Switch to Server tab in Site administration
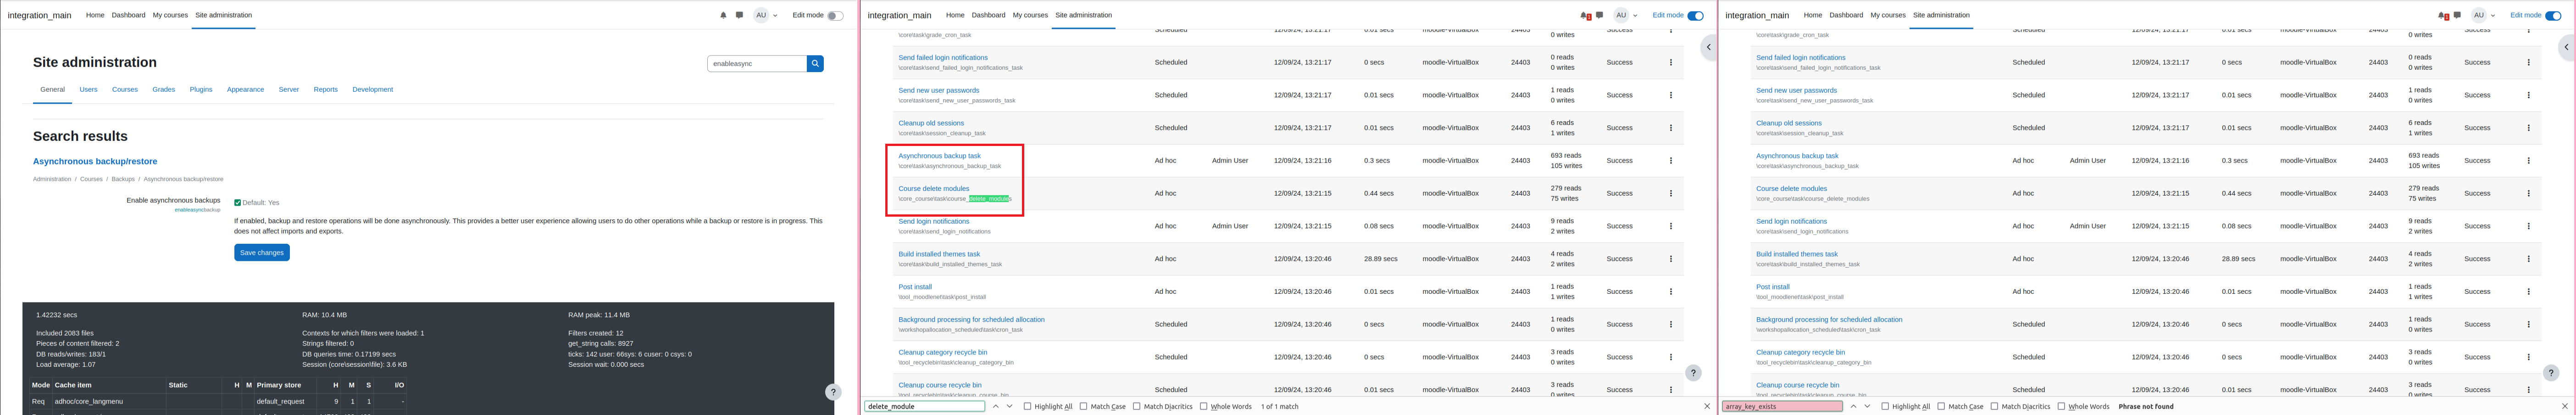This screenshot has width=2576, height=415. point(289,89)
